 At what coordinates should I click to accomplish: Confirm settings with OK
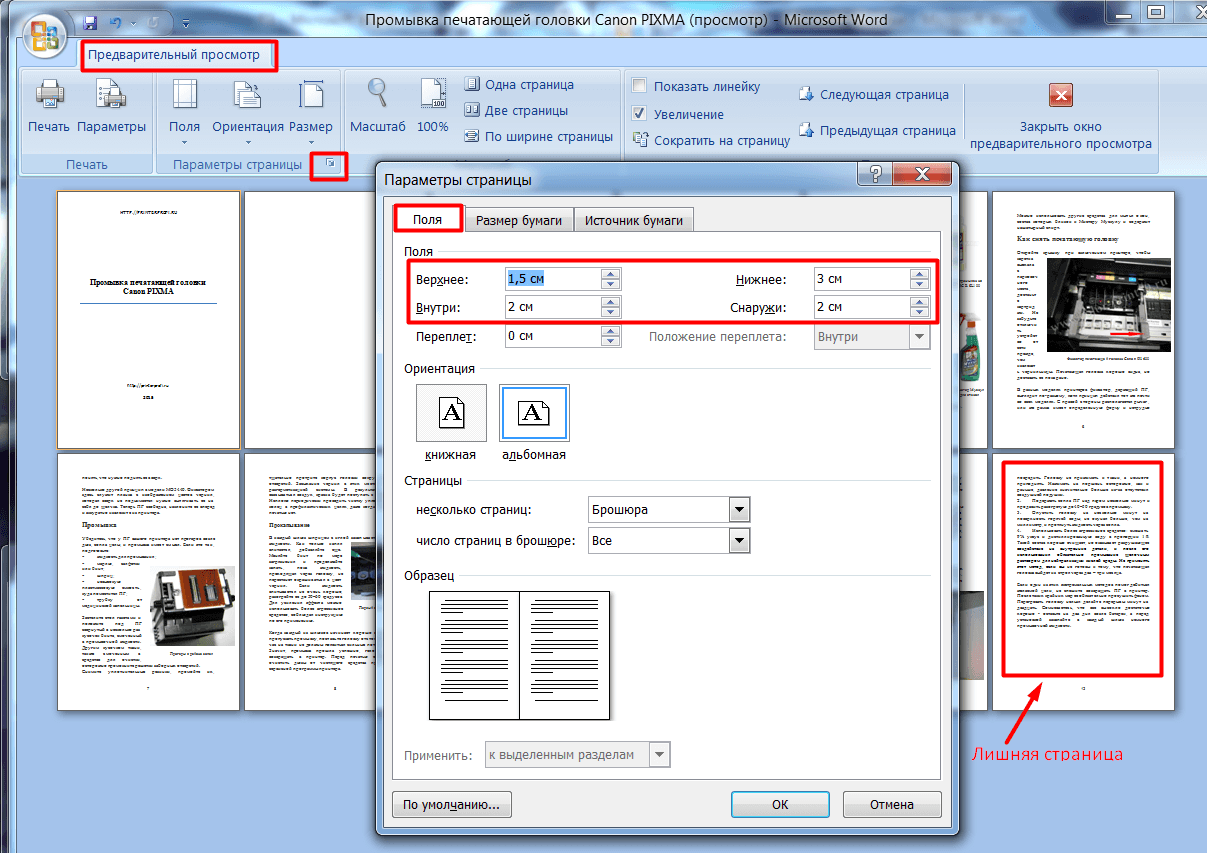[x=779, y=804]
